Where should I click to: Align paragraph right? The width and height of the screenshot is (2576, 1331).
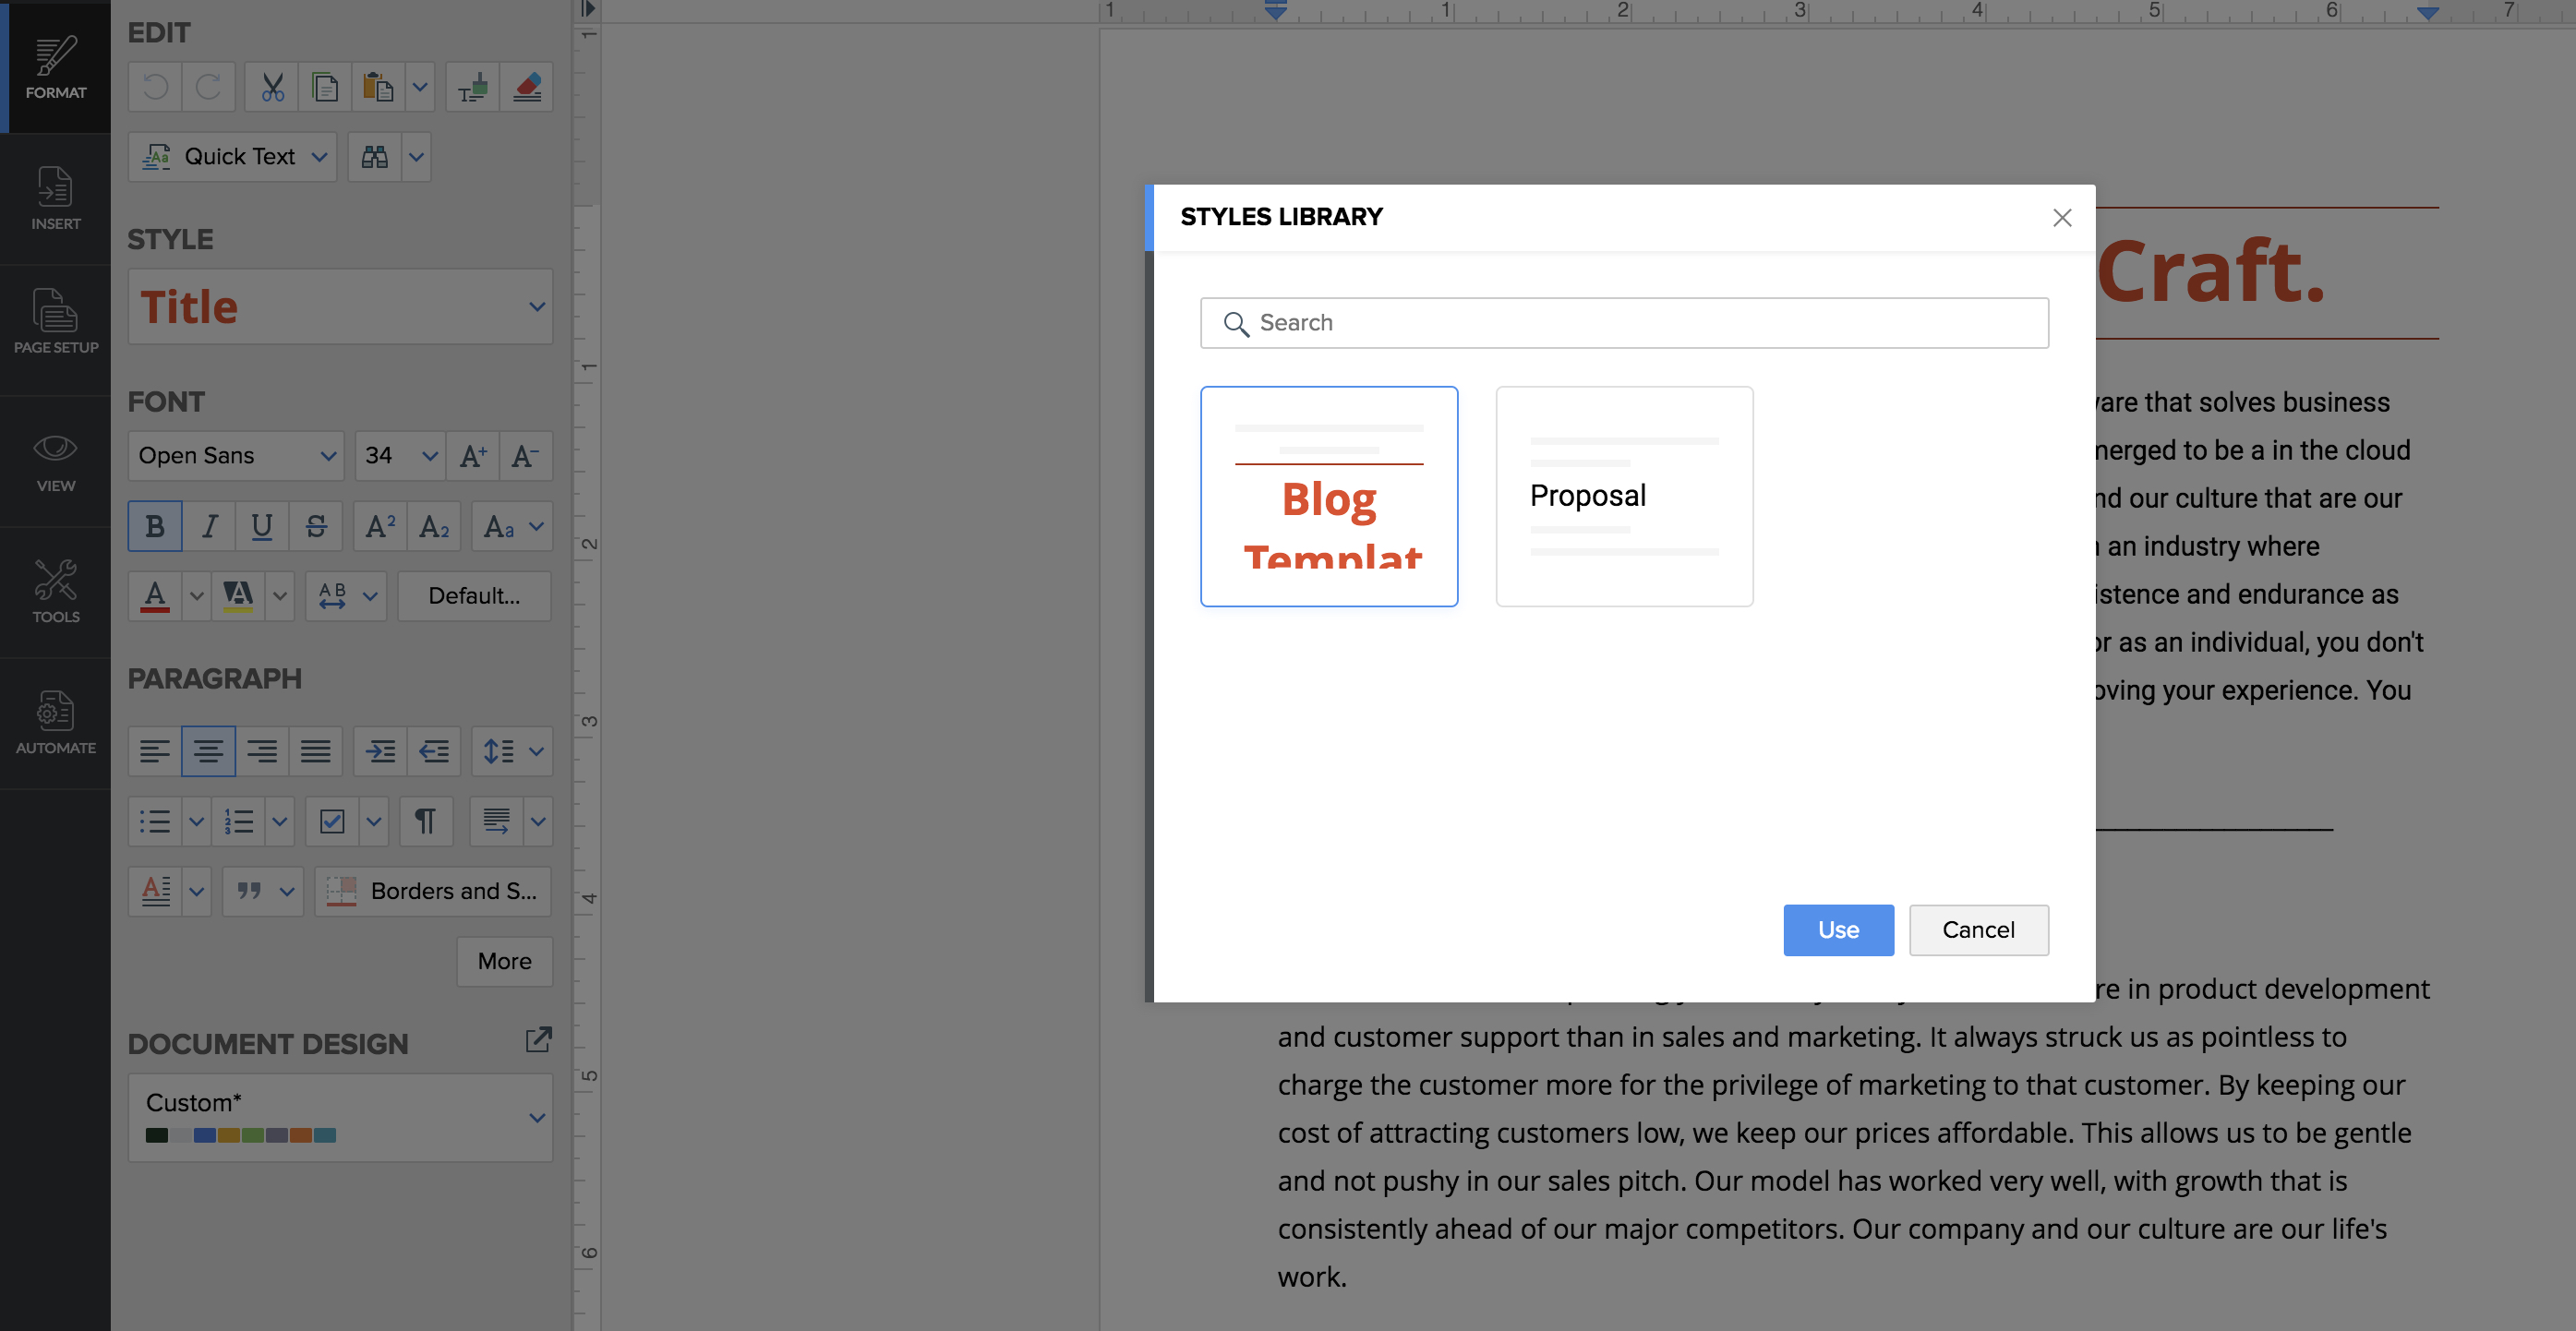262,751
